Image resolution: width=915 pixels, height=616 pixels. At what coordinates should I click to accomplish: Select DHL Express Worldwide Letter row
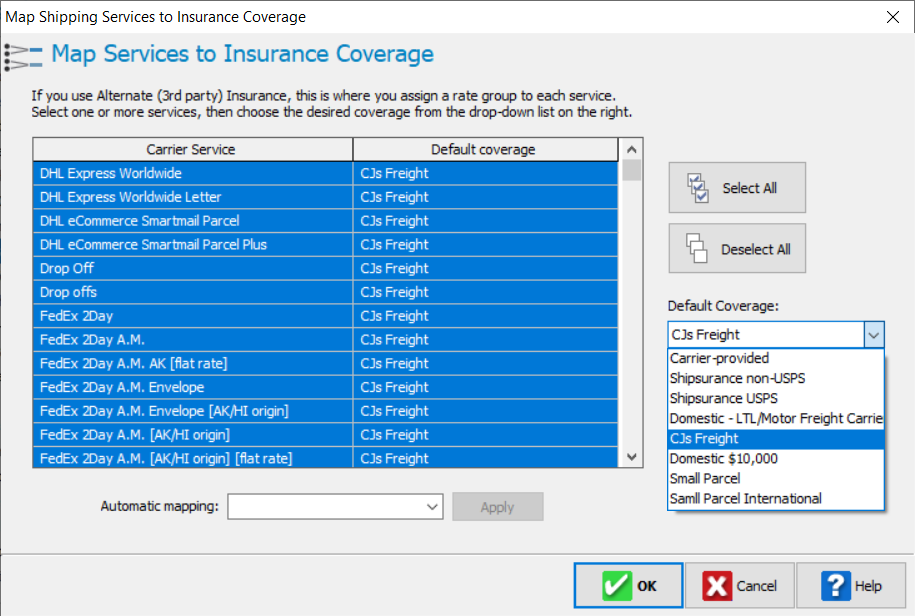coord(325,197)
